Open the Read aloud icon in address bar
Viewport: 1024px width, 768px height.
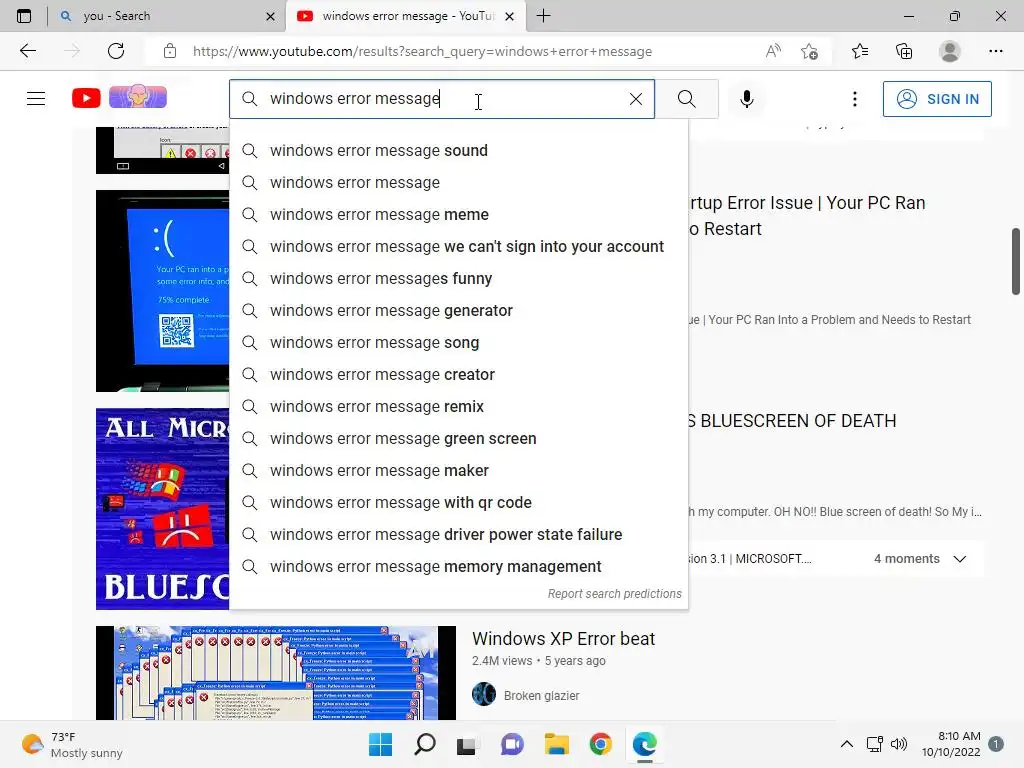(773, 51)
